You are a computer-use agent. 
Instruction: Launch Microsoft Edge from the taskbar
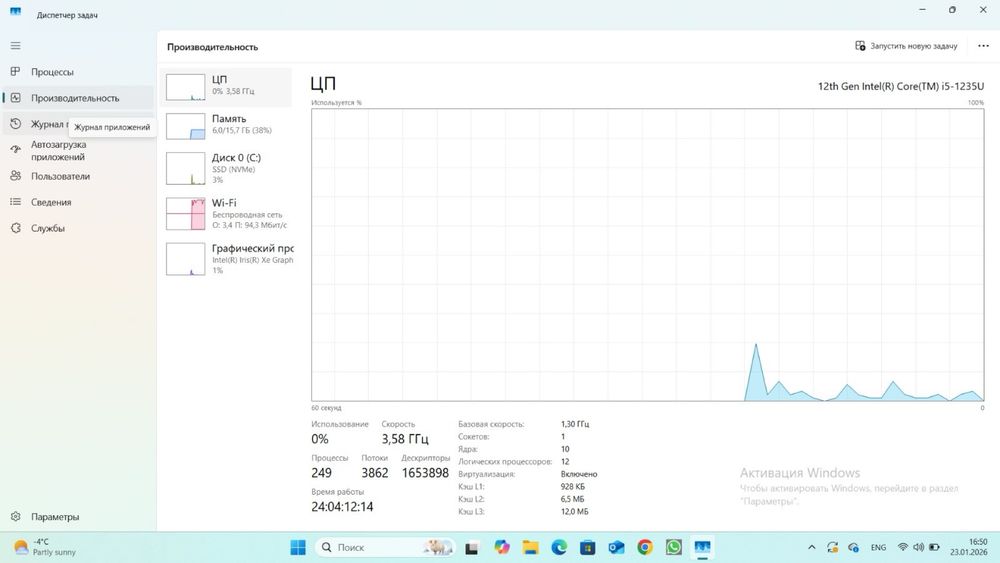tap(559, 547)
